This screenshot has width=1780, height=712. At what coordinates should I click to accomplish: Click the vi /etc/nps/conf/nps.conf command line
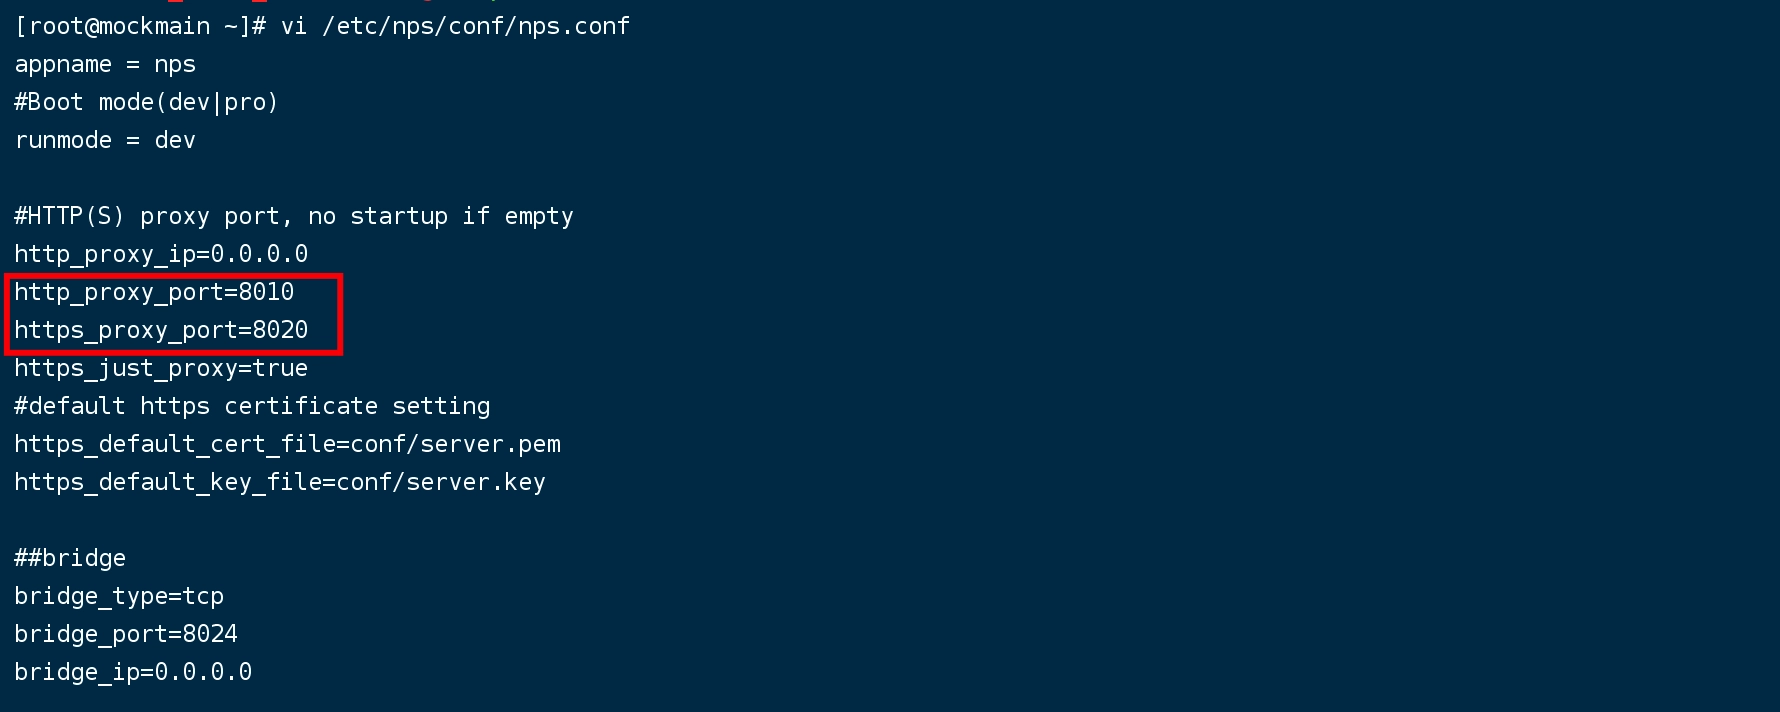pos(455,26)
